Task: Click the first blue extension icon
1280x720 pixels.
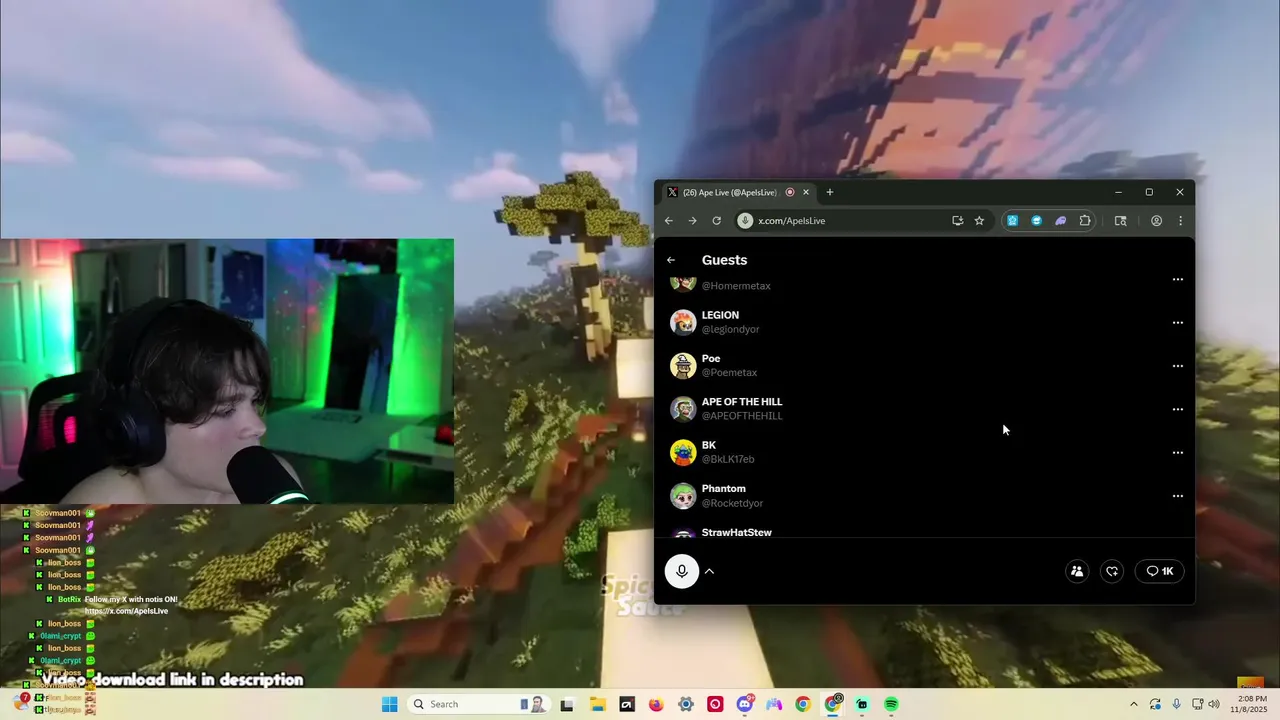Action: pyautogui.click(x=1013, y=221)
